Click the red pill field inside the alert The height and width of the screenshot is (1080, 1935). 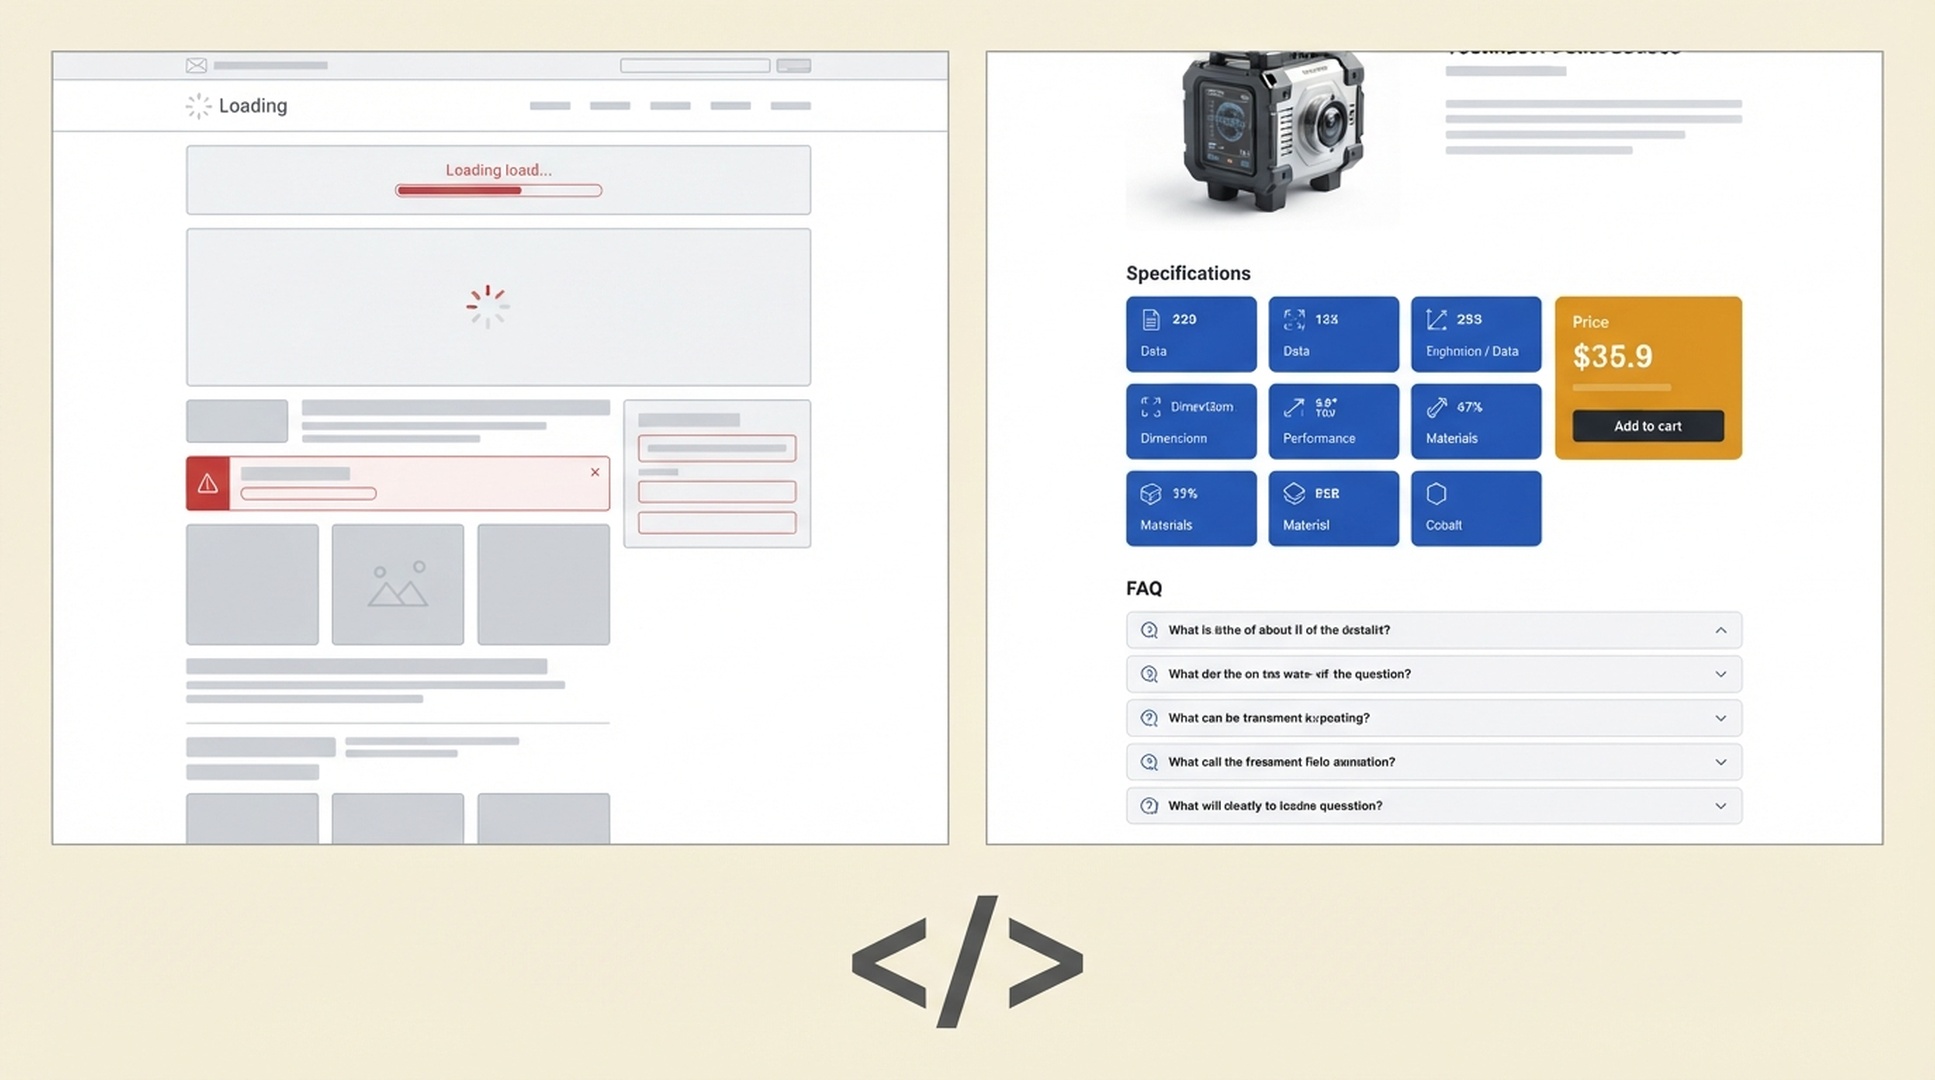(308, 493)
